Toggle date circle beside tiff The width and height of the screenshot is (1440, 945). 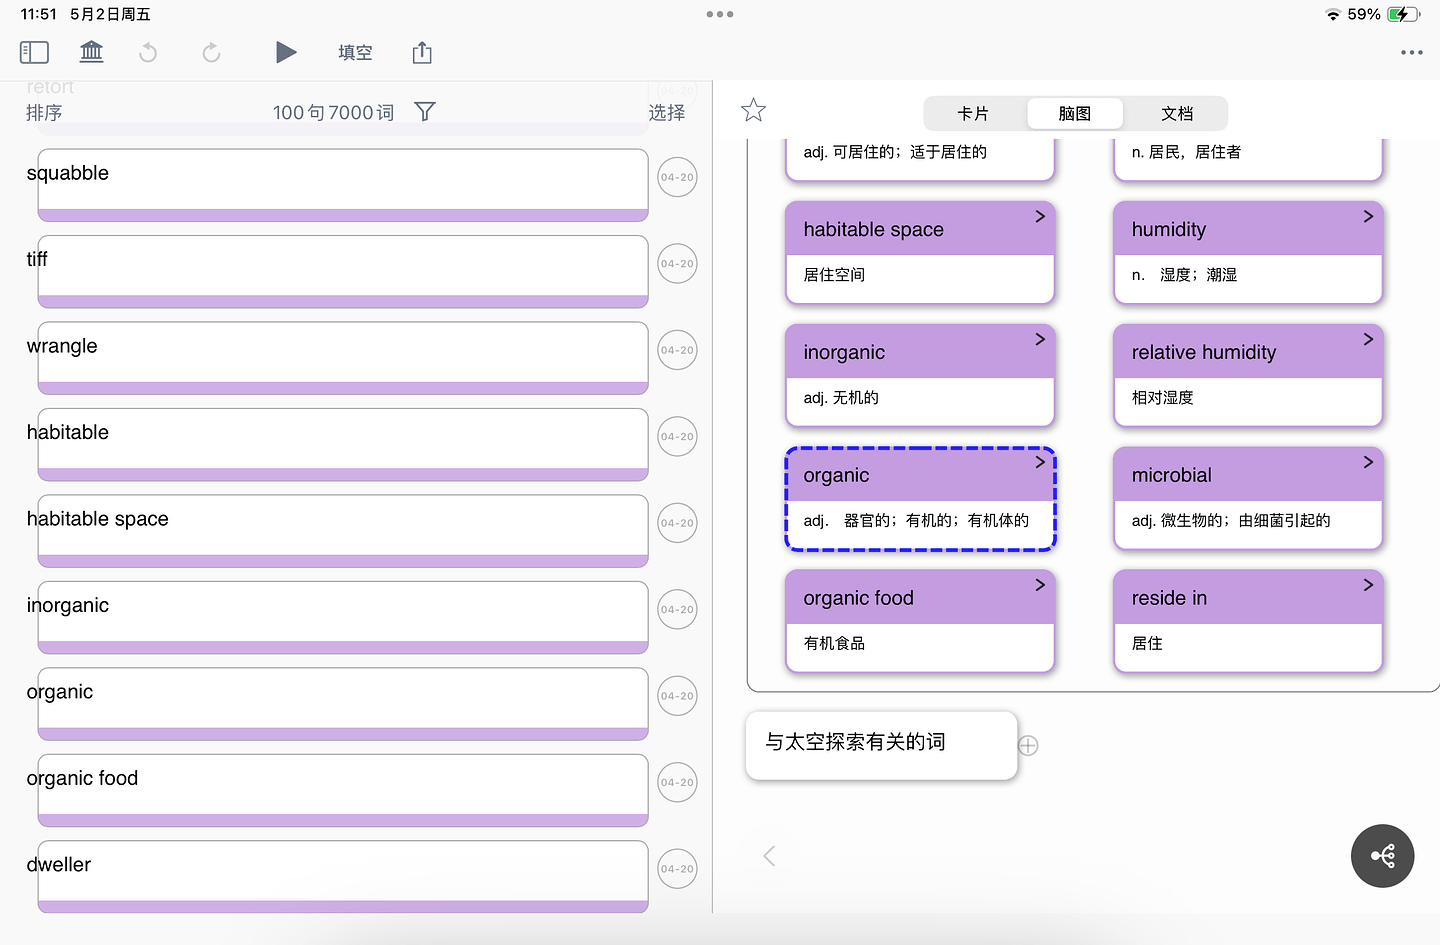point(677,264)
